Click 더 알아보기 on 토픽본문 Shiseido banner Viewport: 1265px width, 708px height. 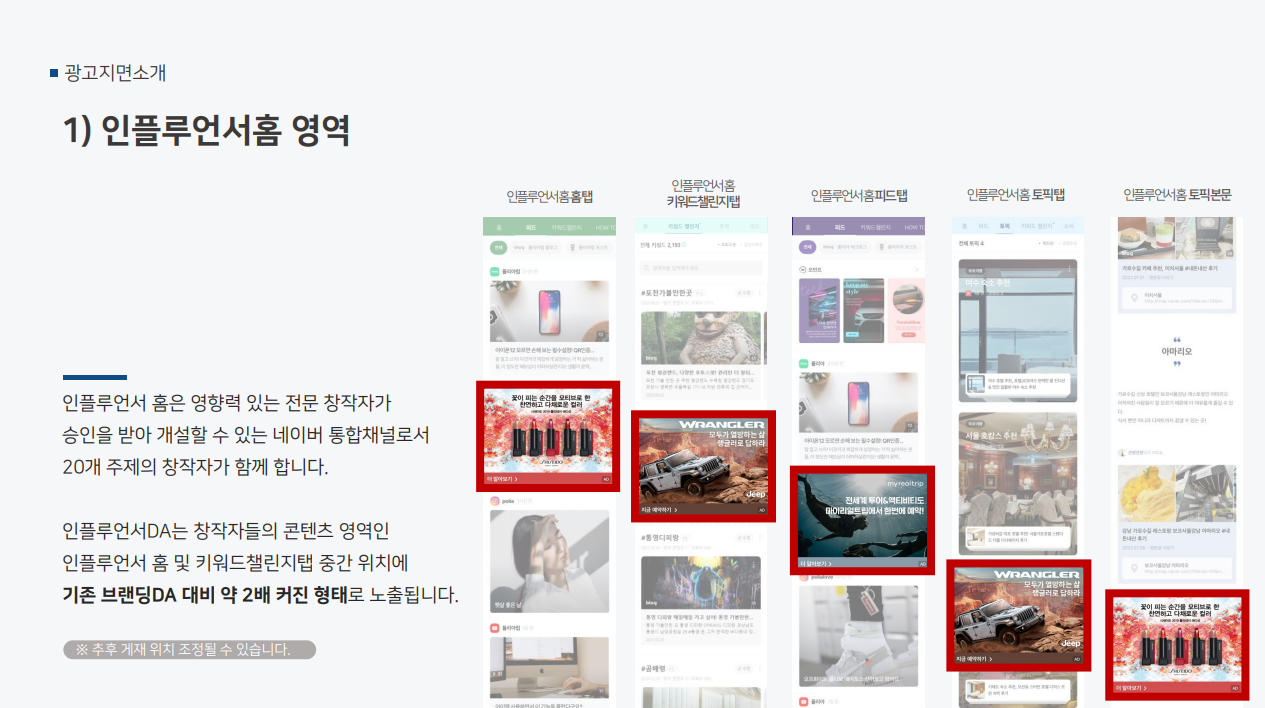click(1131, 688)
